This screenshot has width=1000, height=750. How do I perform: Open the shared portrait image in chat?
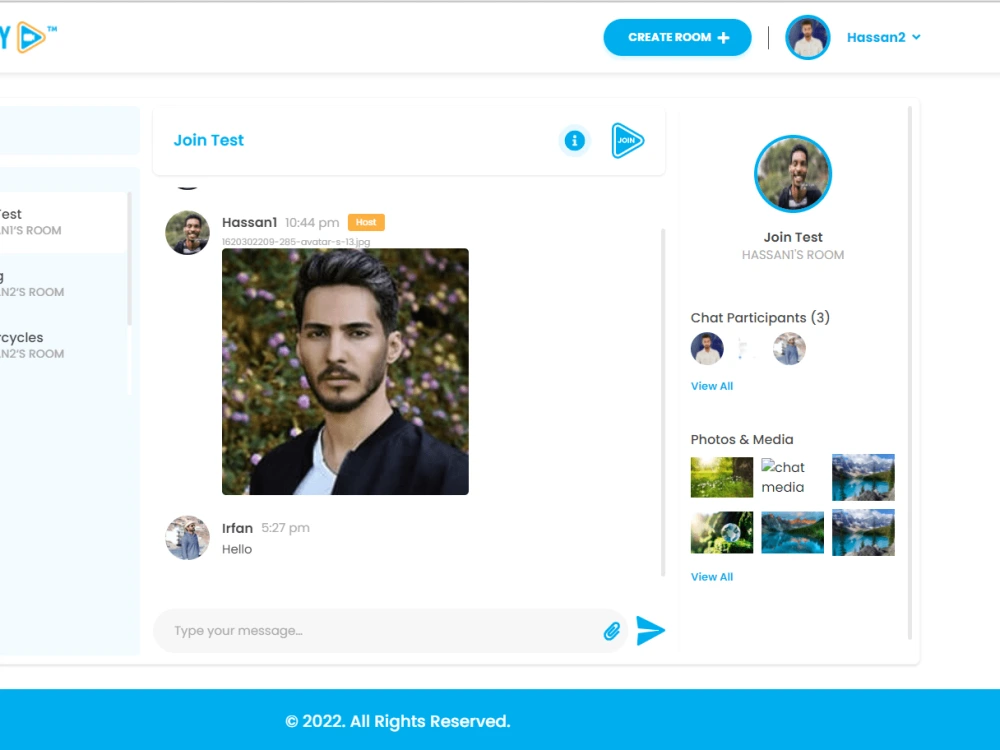tap(345, 371)
